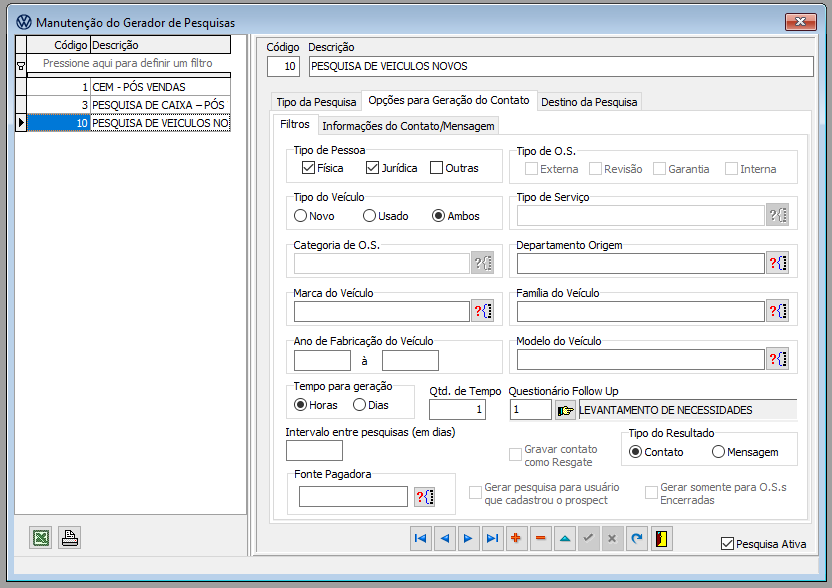Open Marca do Veículo lookup
832x588 pixels.
483,311
